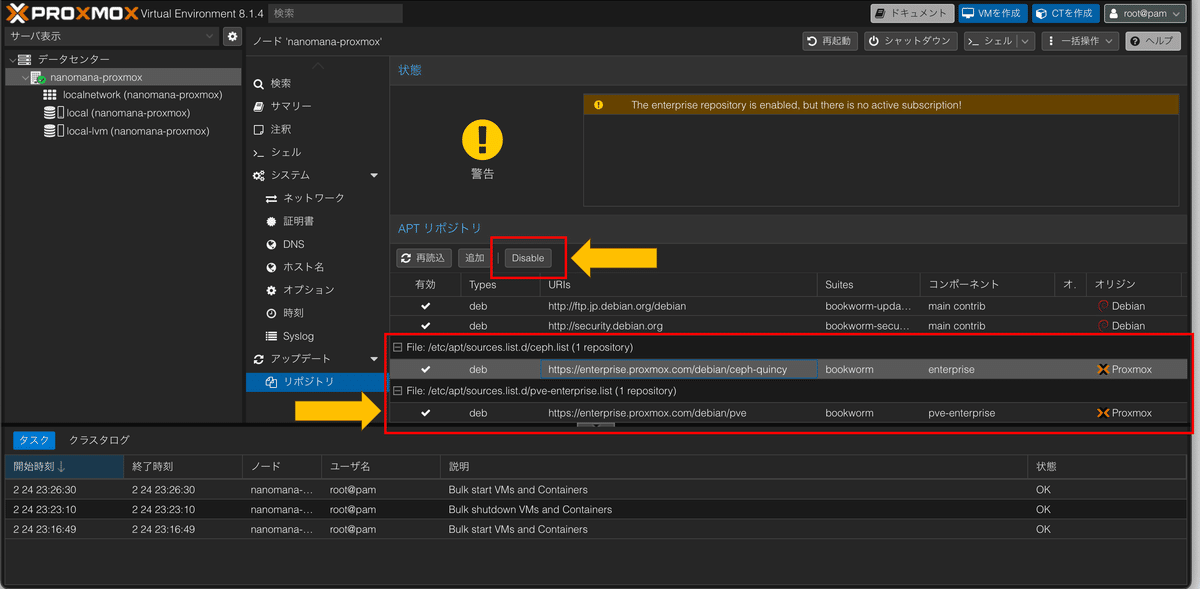Screen dimensions: 1200x589
Task: Click the top search input field
Action: (x=335, y=13)
